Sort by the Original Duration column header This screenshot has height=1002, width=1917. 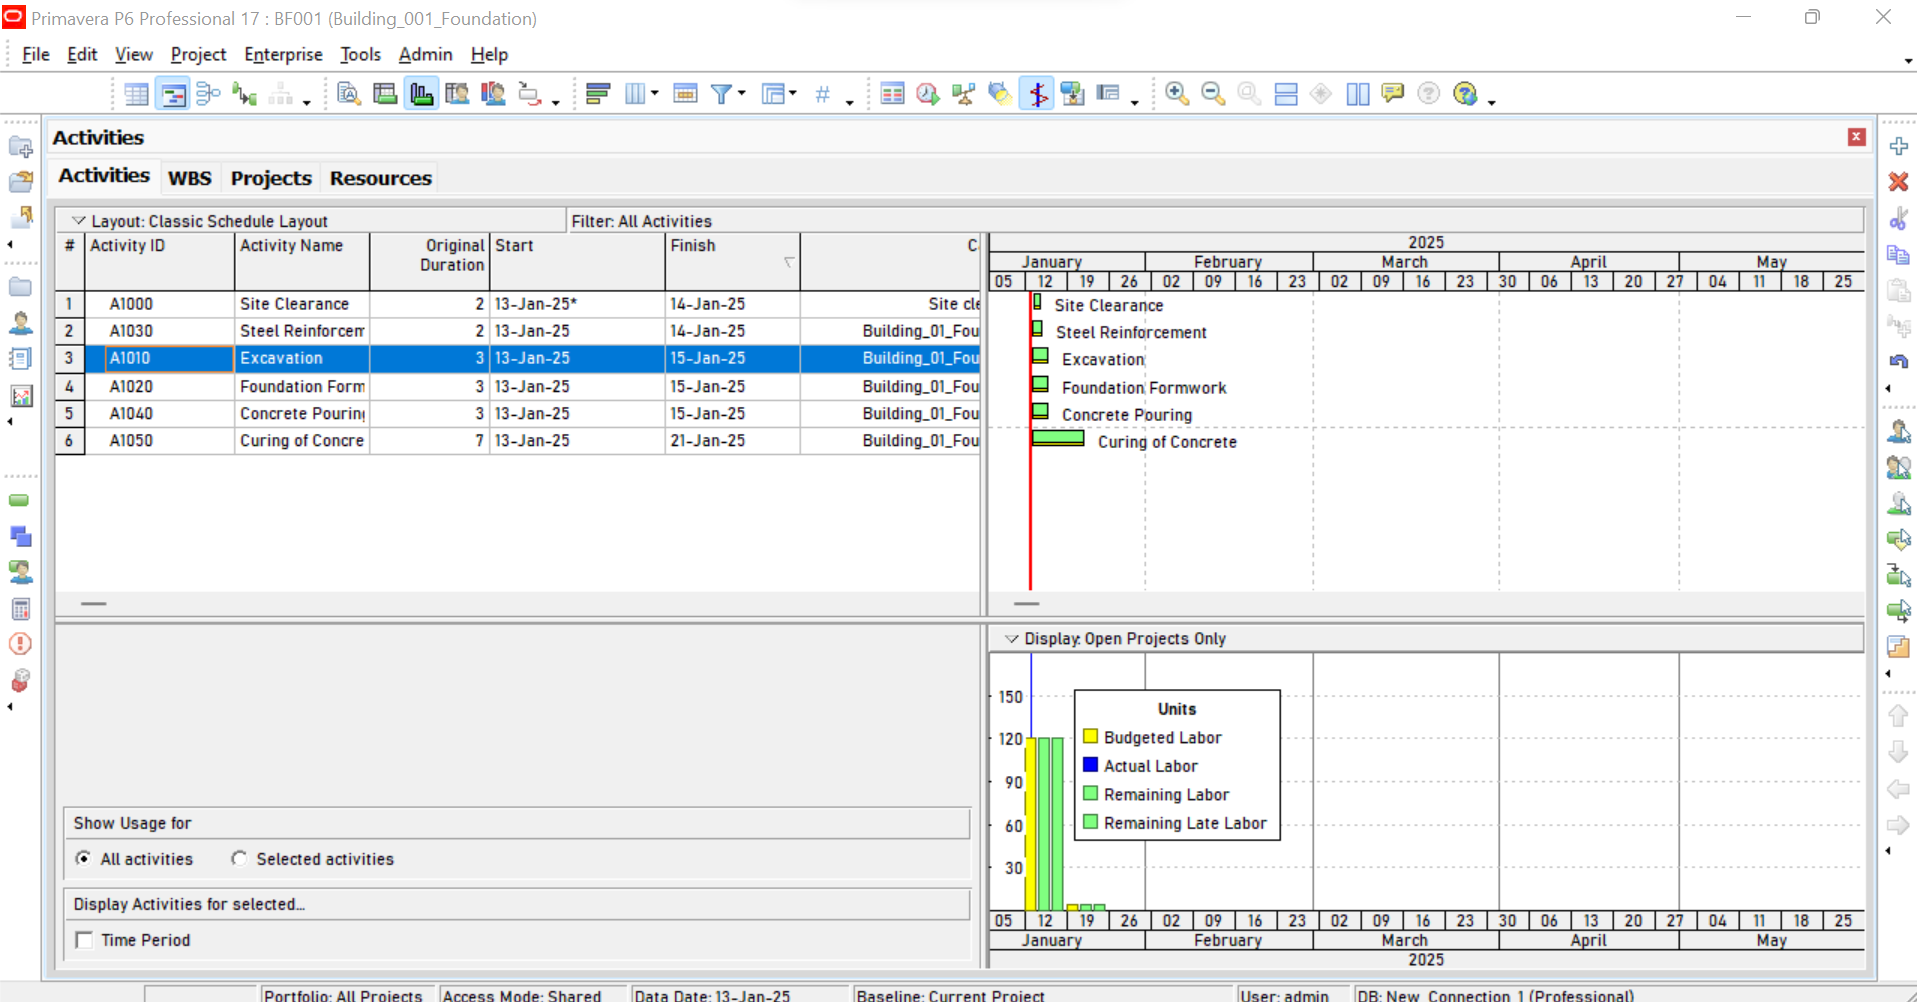tap(430, 261)
